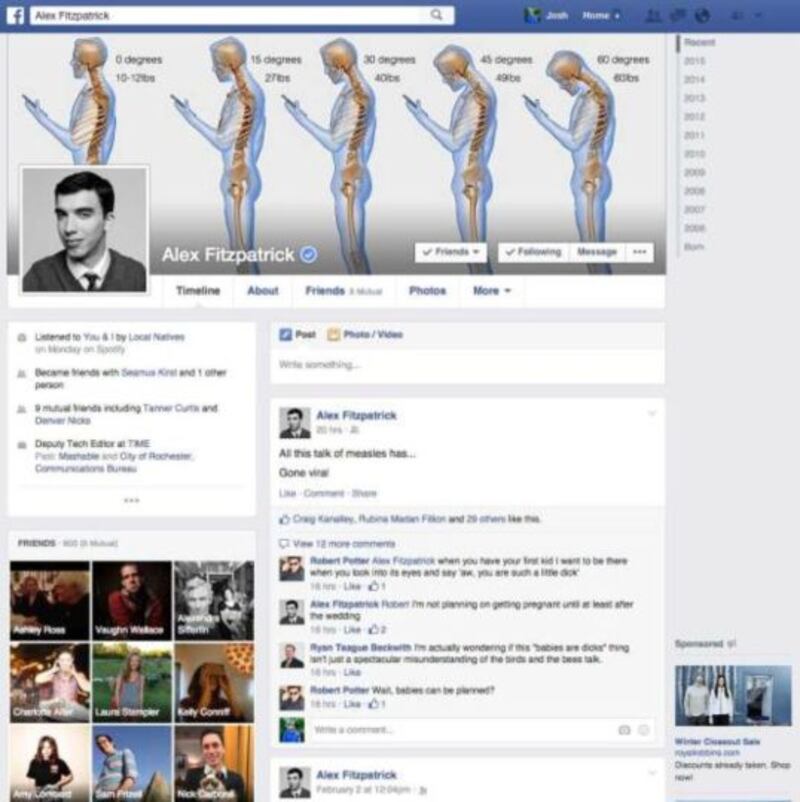Viewport: 800px width, 802px height.
Task: Expand the three-dots menu beside Message
Action: pyautogui.click(x=640, y=252)
